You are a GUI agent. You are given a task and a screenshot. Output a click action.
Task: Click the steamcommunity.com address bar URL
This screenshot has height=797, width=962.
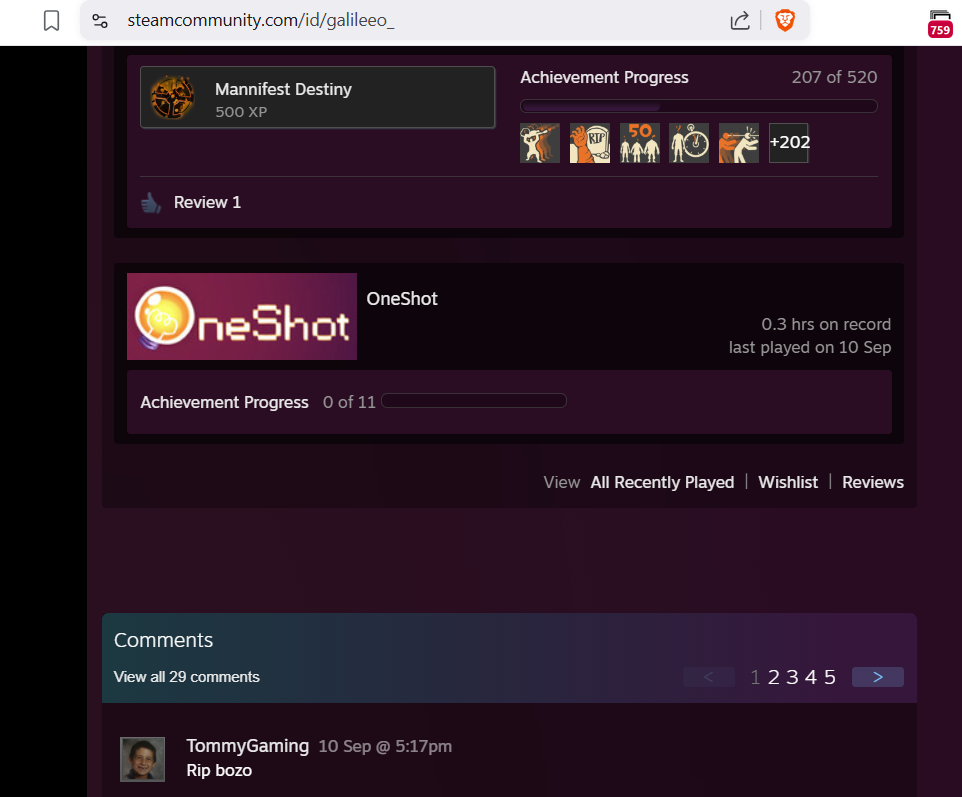(x=261, y=20)
